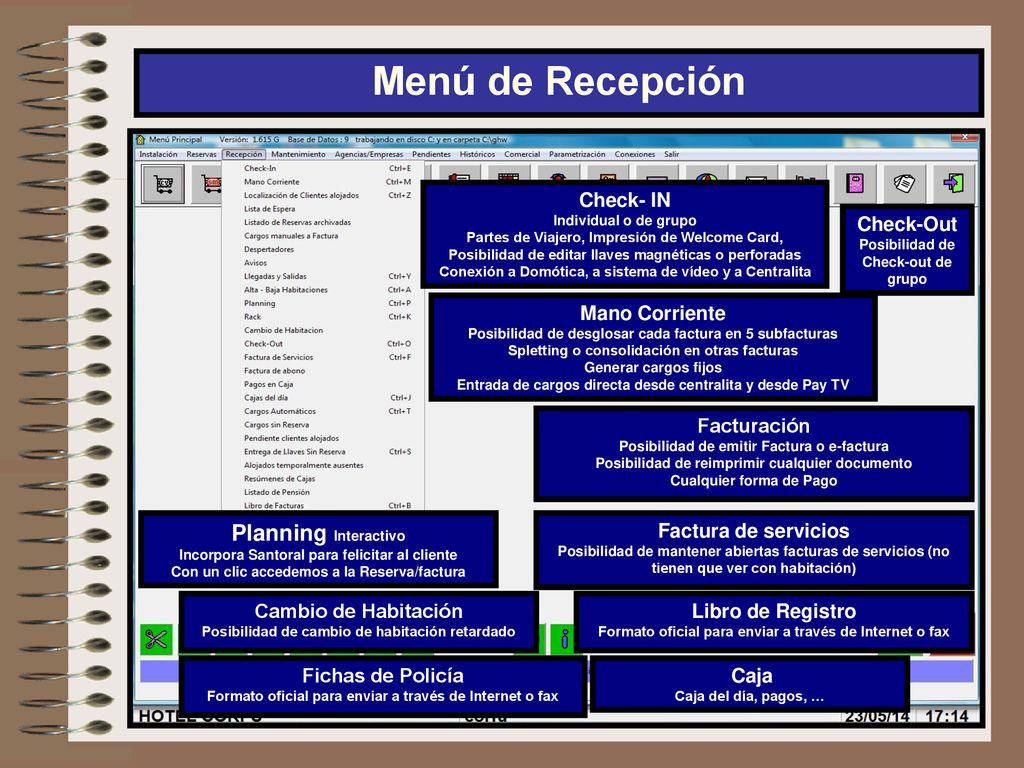Select Localización de Clientes alojados

pyautogui.click(x=323, y=195)
